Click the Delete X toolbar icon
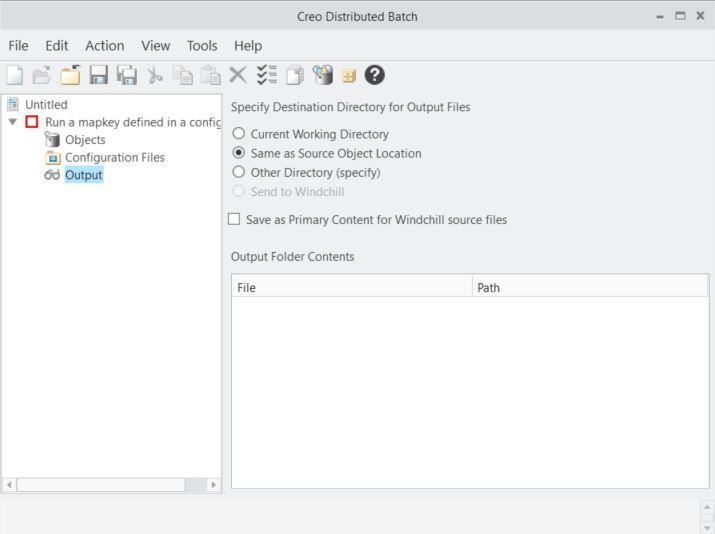The height and width of the screenshot is (534, 715). point(238,75)
